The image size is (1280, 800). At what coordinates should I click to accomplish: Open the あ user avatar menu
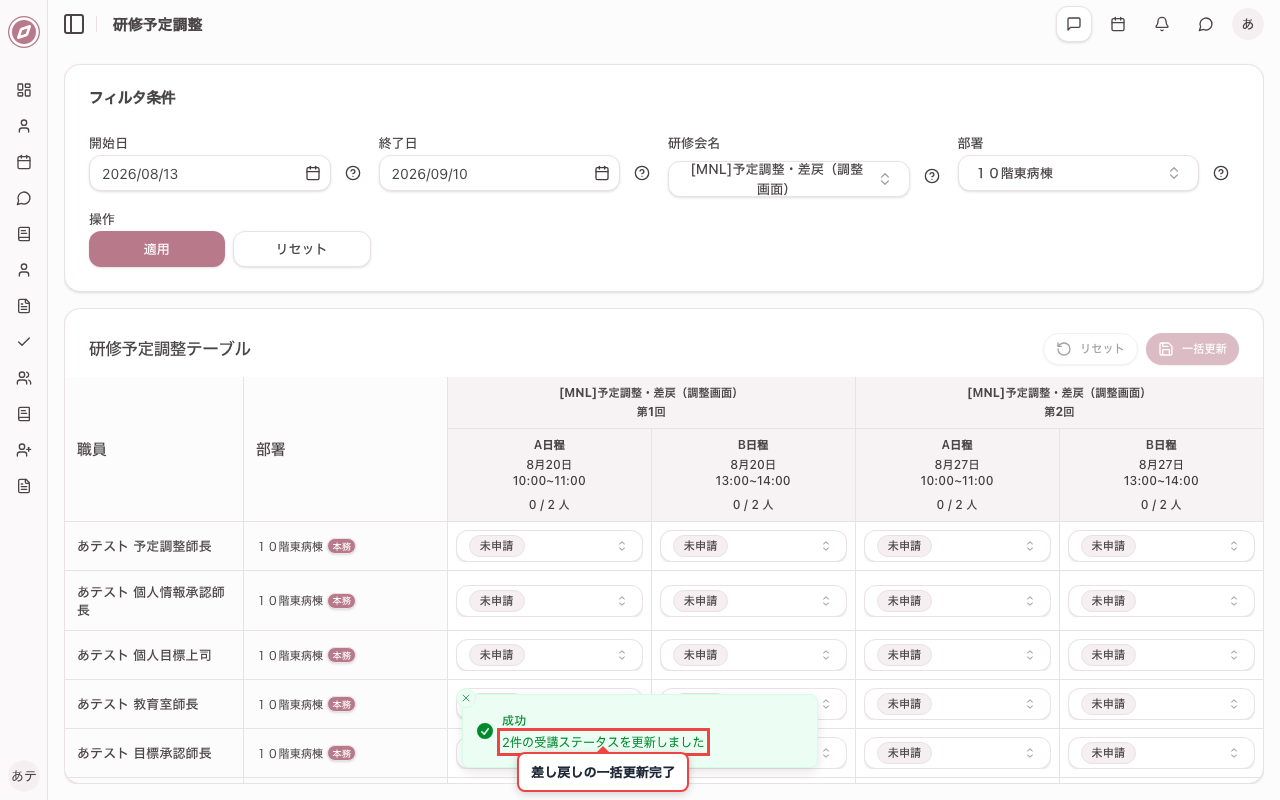tap(1248, 24)
